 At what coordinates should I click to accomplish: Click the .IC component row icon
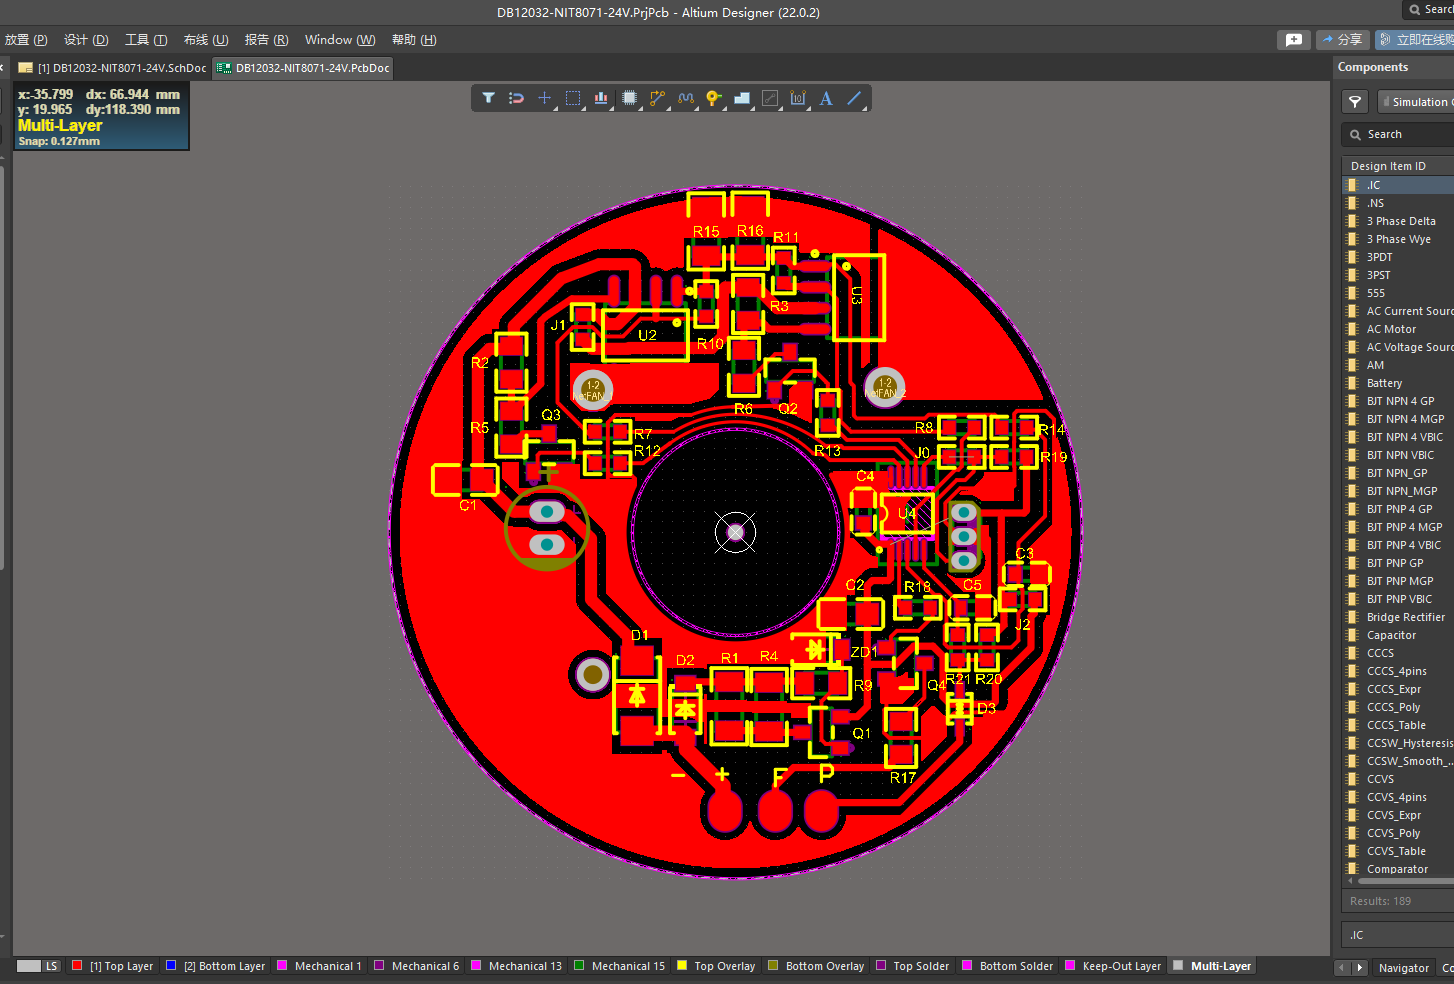click(1353, 185)
